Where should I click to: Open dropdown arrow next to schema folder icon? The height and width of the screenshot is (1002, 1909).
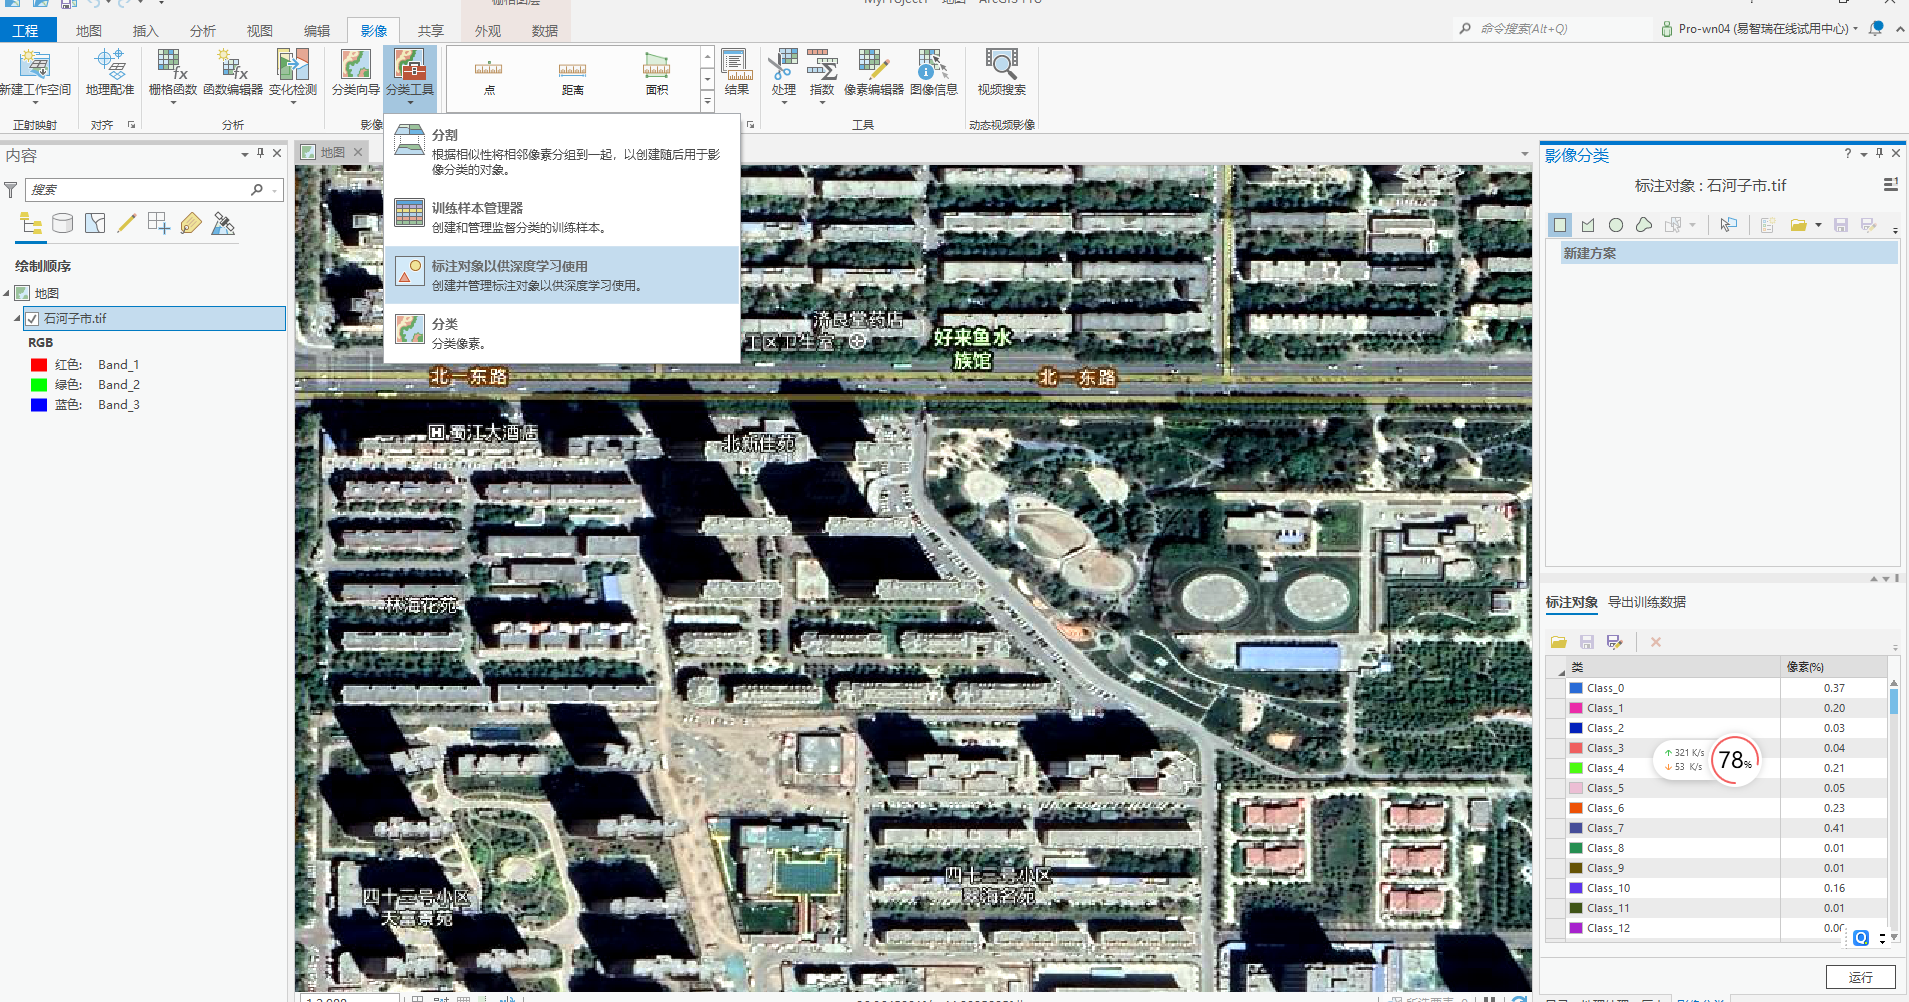1818,225
